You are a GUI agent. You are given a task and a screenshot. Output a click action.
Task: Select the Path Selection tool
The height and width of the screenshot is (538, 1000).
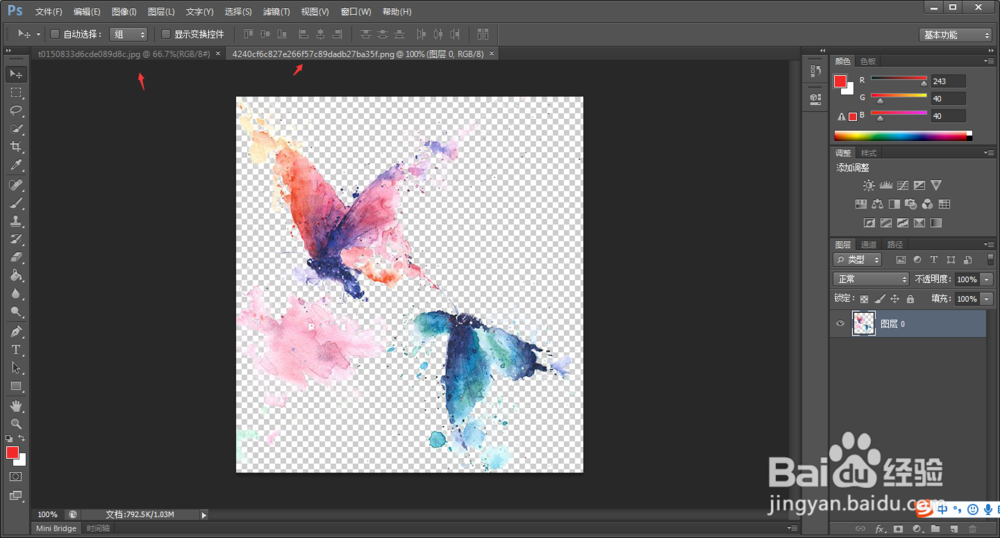(x=16, y=368)
